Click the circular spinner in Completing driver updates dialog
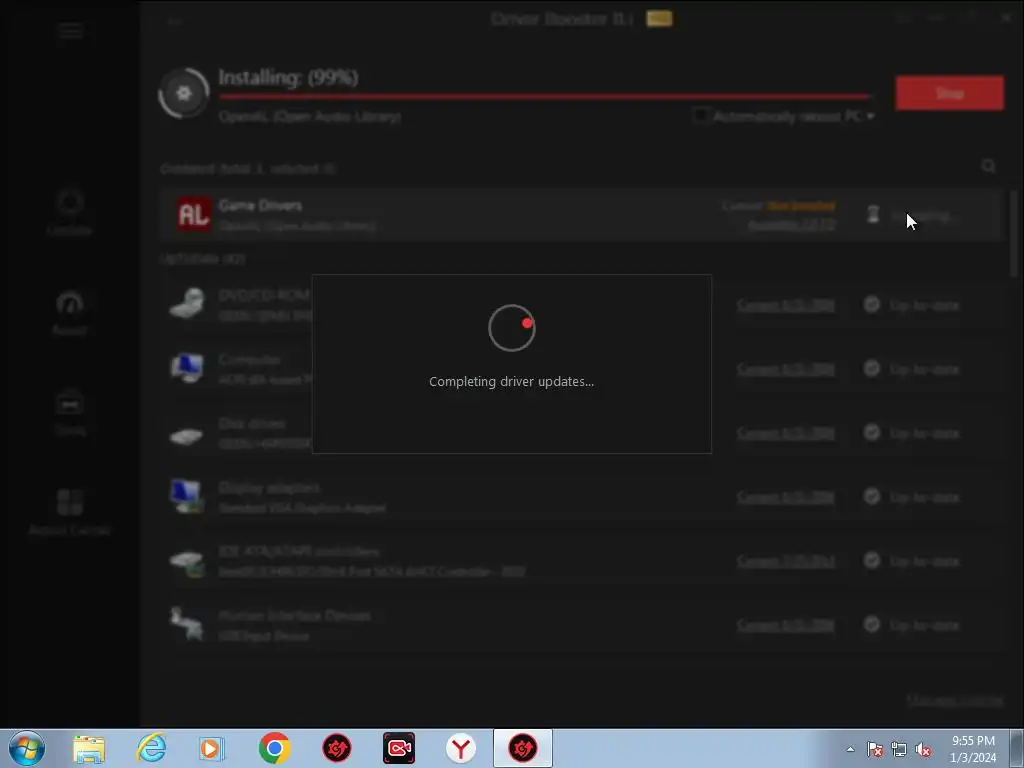Screen dimensions: 1024x768 point(511,328)
